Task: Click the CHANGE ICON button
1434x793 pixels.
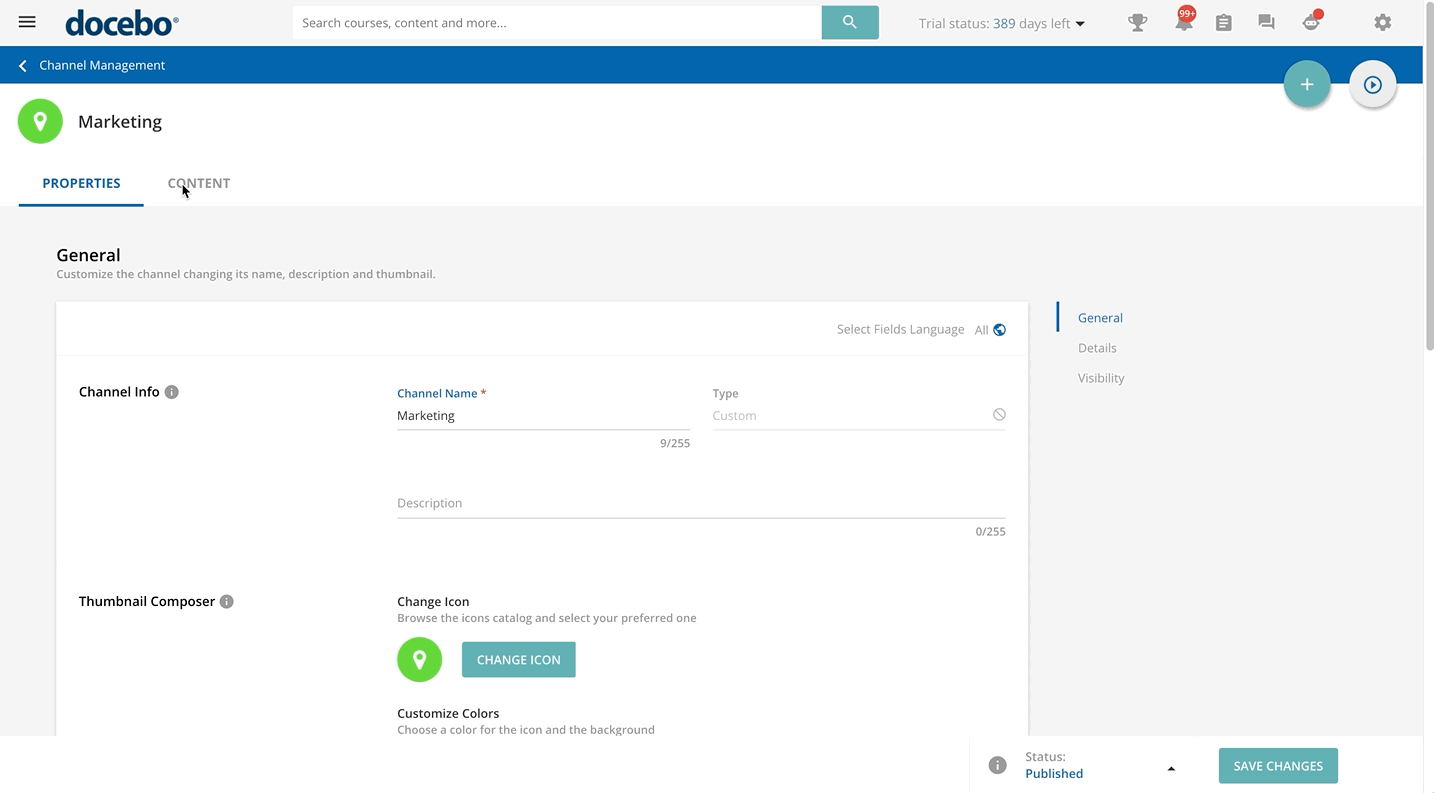Action: click(x=518, y=660)
